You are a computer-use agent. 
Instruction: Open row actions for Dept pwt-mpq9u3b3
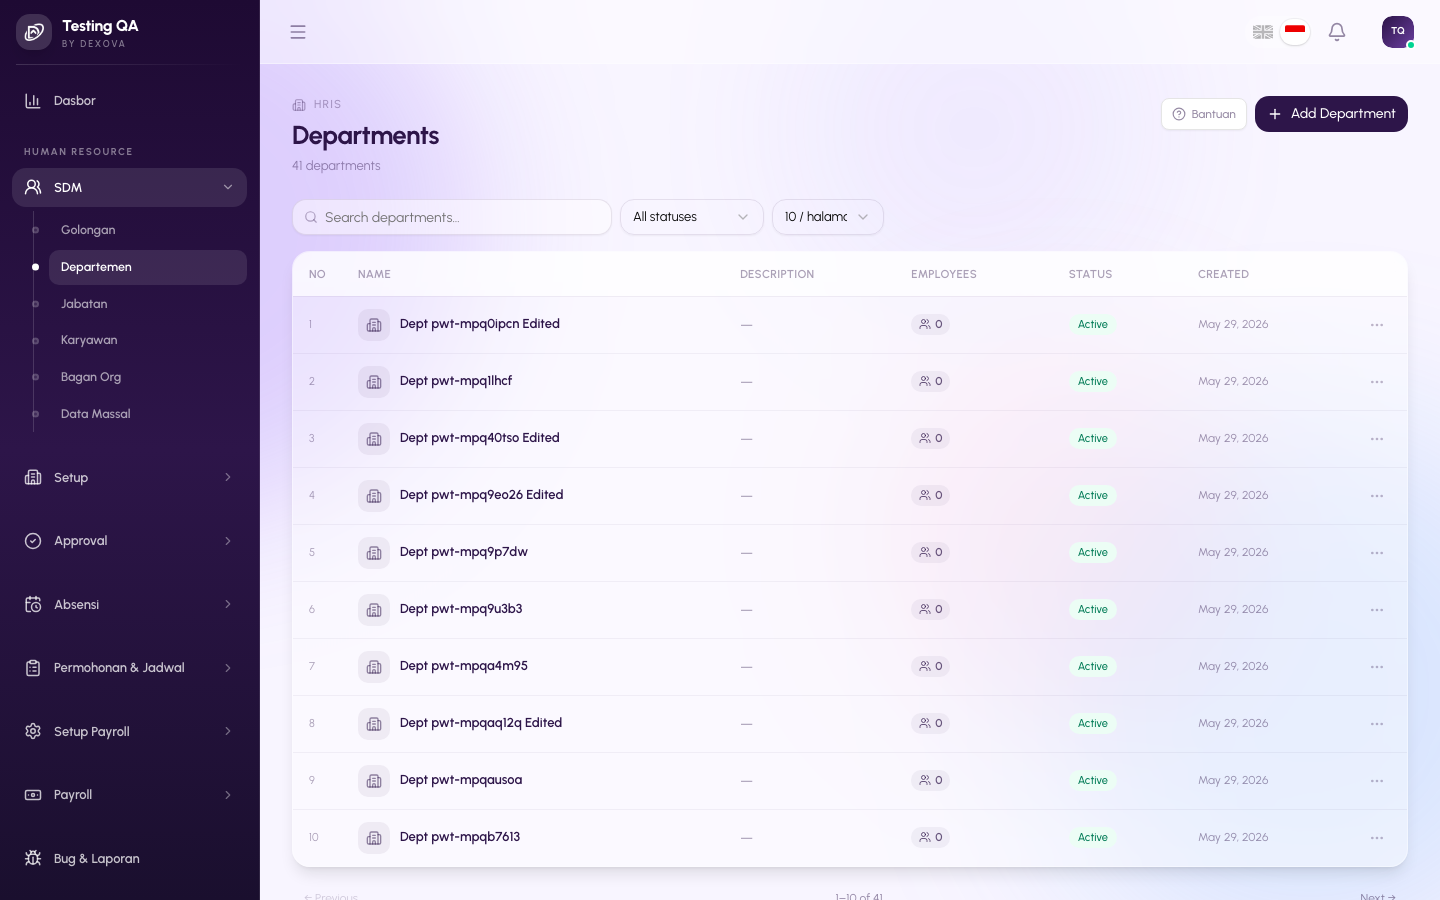pyautogui.click(x=1377, y=610)
